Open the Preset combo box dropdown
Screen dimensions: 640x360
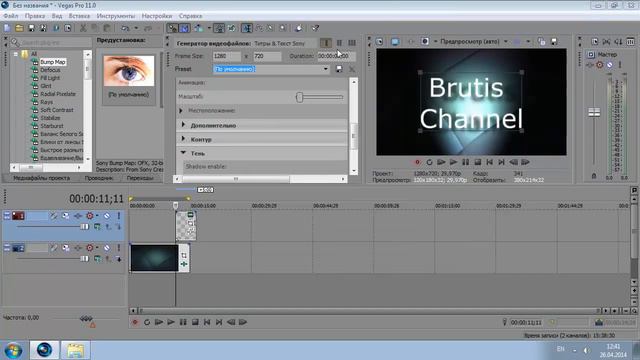pyautogui.click(x=325, y=69)
